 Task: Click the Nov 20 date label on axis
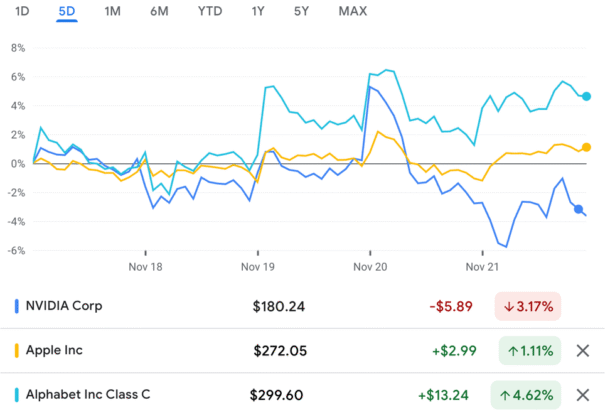click(370, 268)
